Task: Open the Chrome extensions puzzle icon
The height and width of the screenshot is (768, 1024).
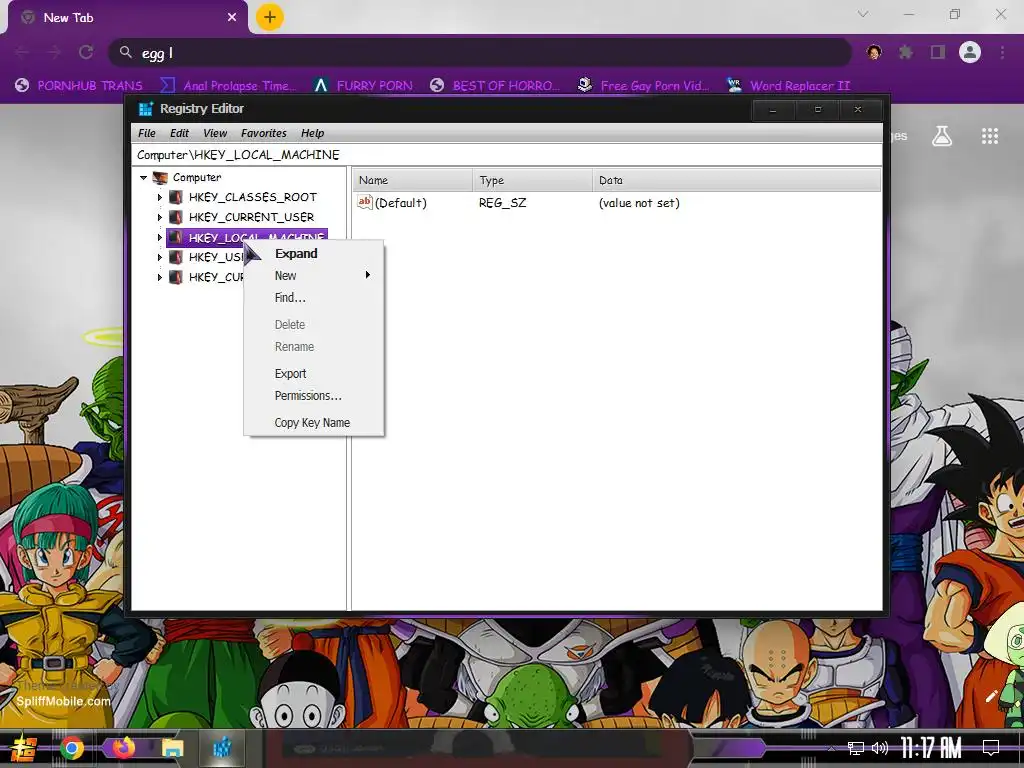Action: 906,52
